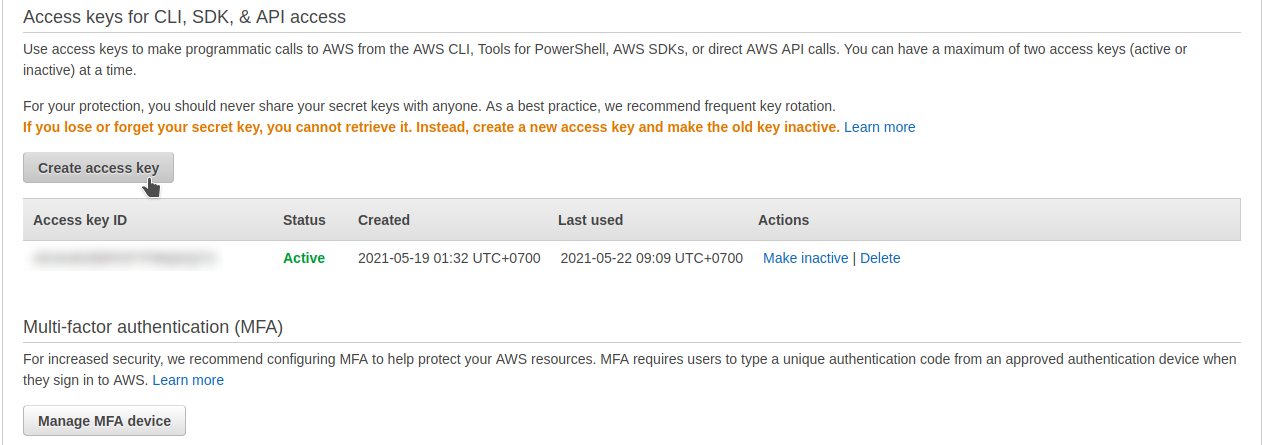Click the Actions column header

[x=784, y=220]
